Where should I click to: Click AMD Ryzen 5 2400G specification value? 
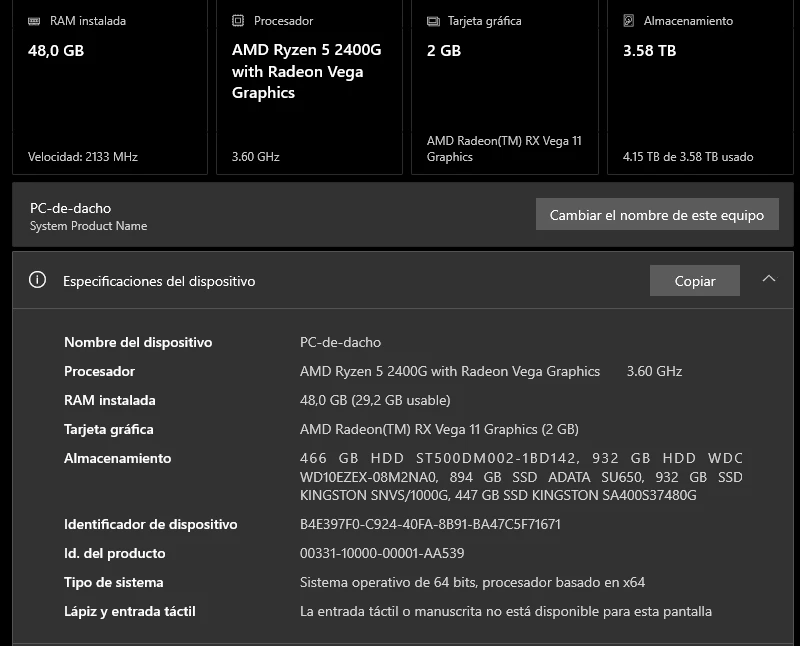(x=450, y=371)
